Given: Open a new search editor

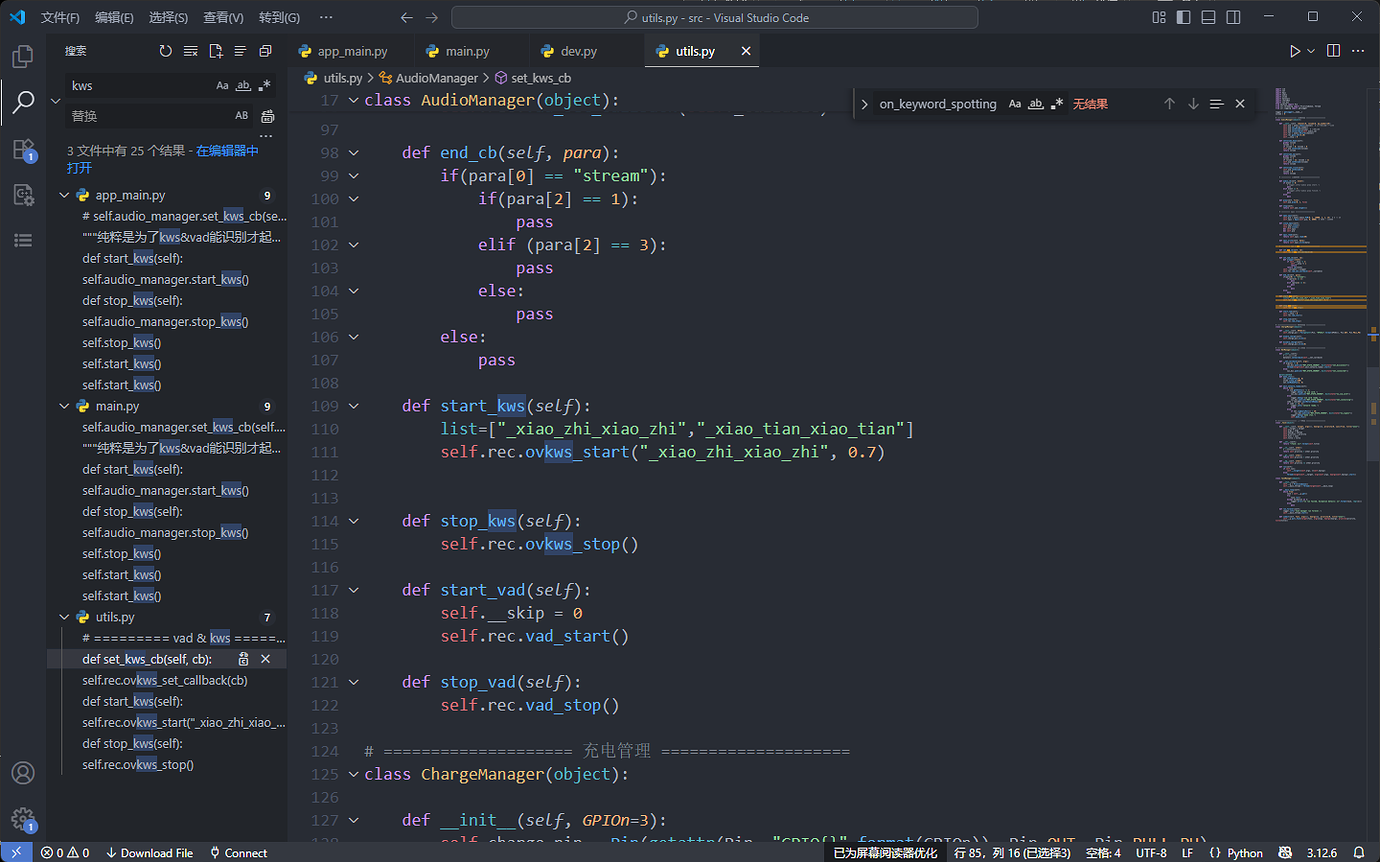Looking at the screenshot, I should 215,51.
